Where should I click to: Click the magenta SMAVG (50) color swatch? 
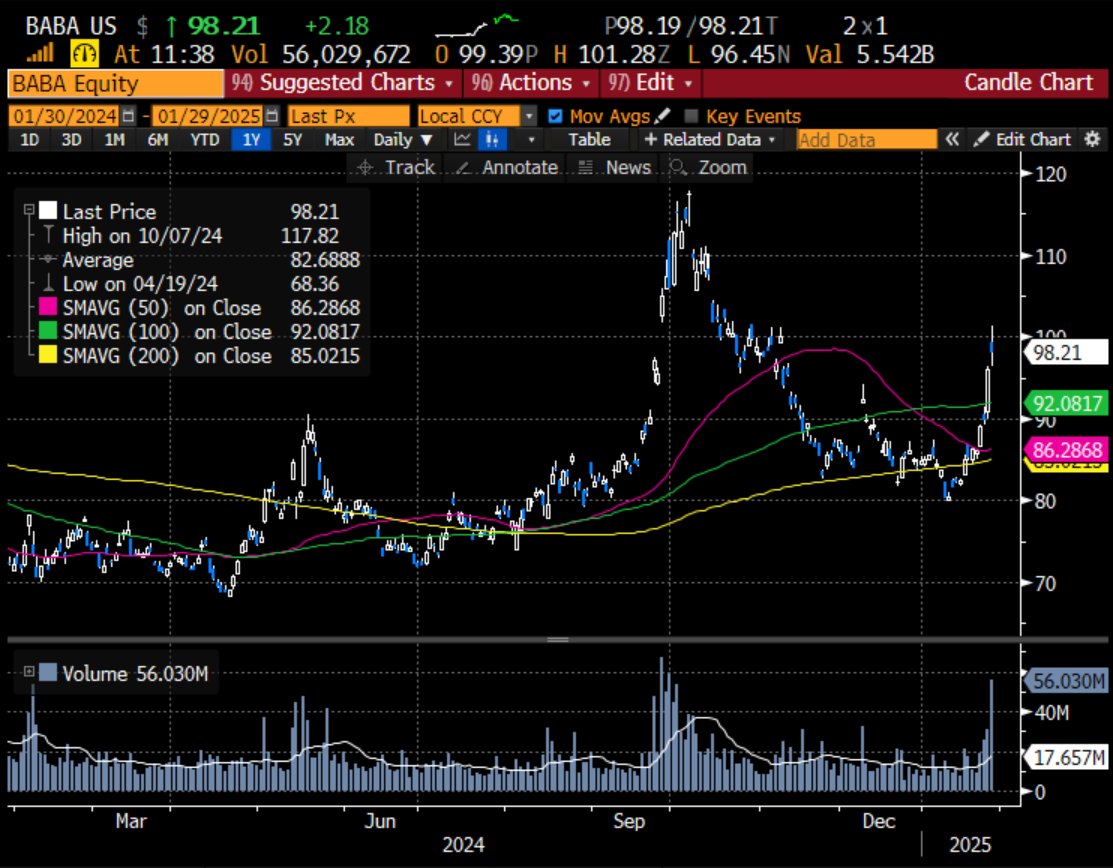[x=48, y=307]
